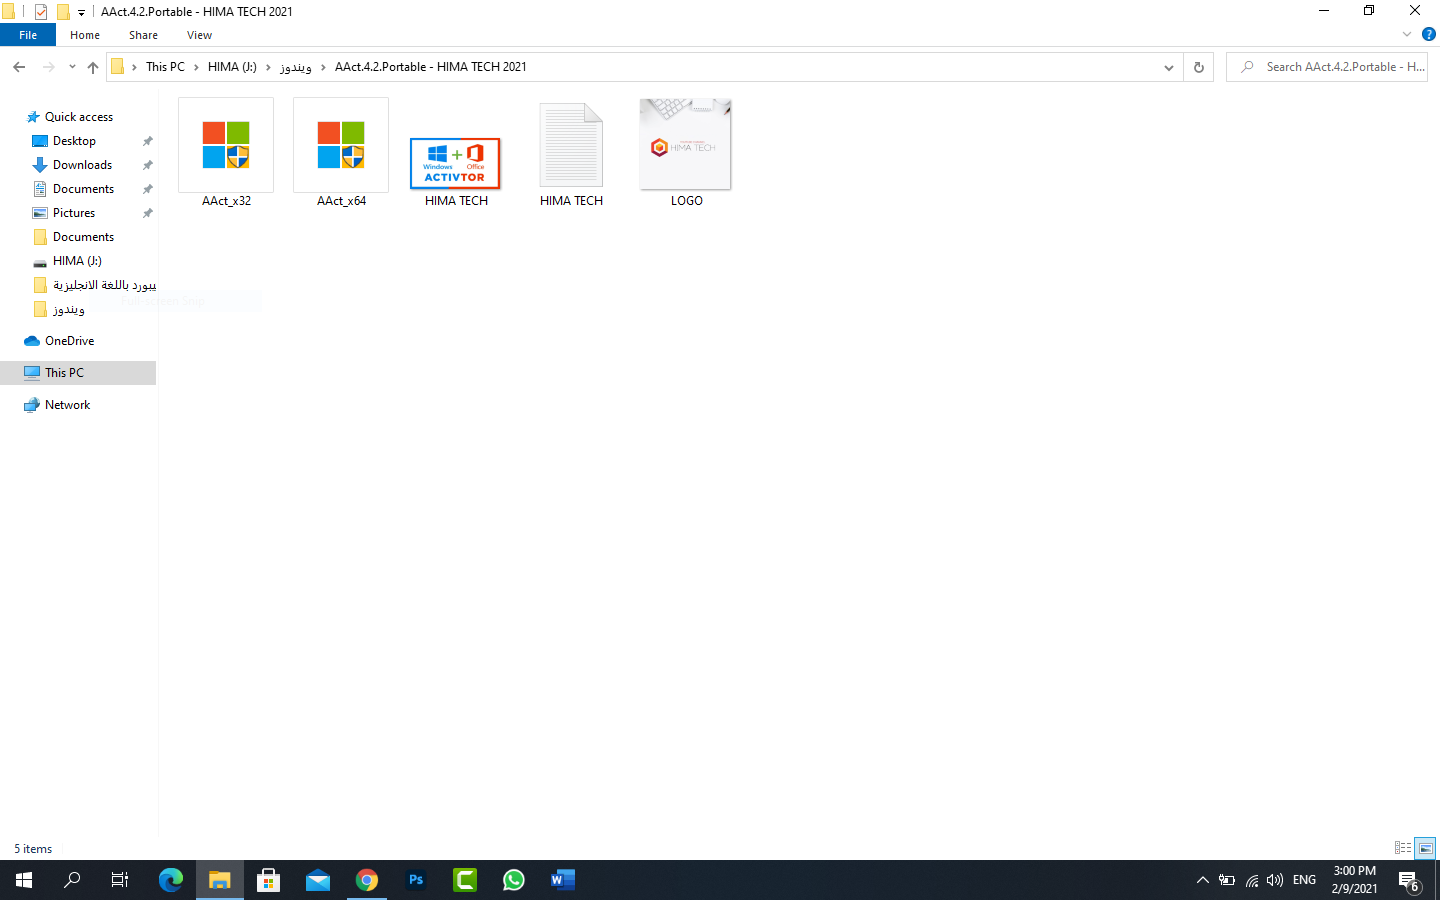Click HIMA (J:) in the address breadcrumb

232,67
